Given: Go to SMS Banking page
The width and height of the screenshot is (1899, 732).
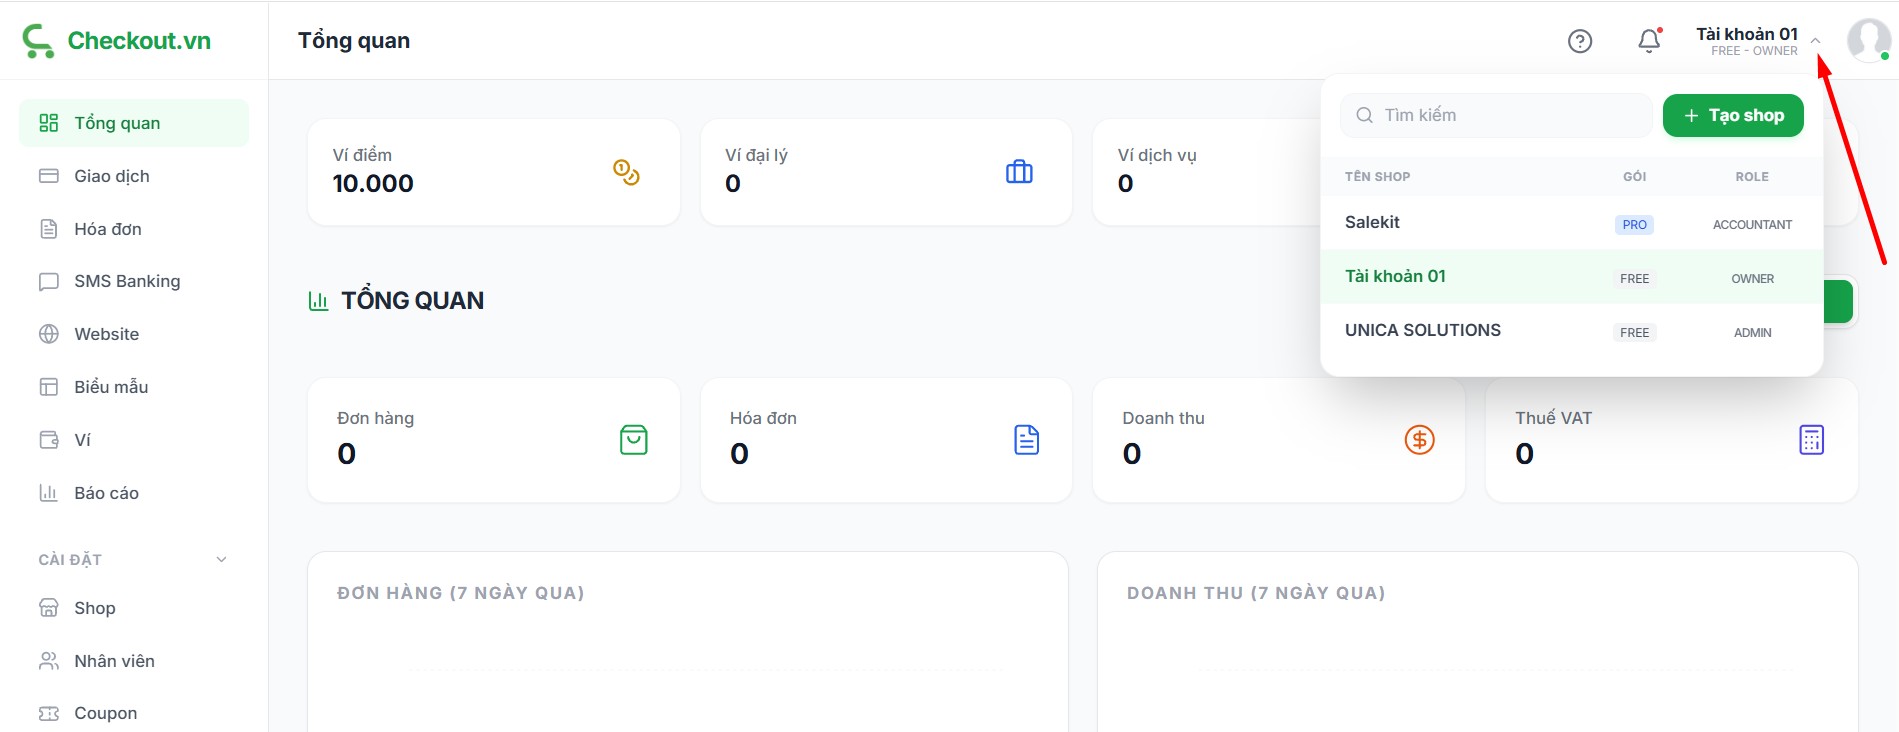Looking at the screenshot, I should 127,281.
